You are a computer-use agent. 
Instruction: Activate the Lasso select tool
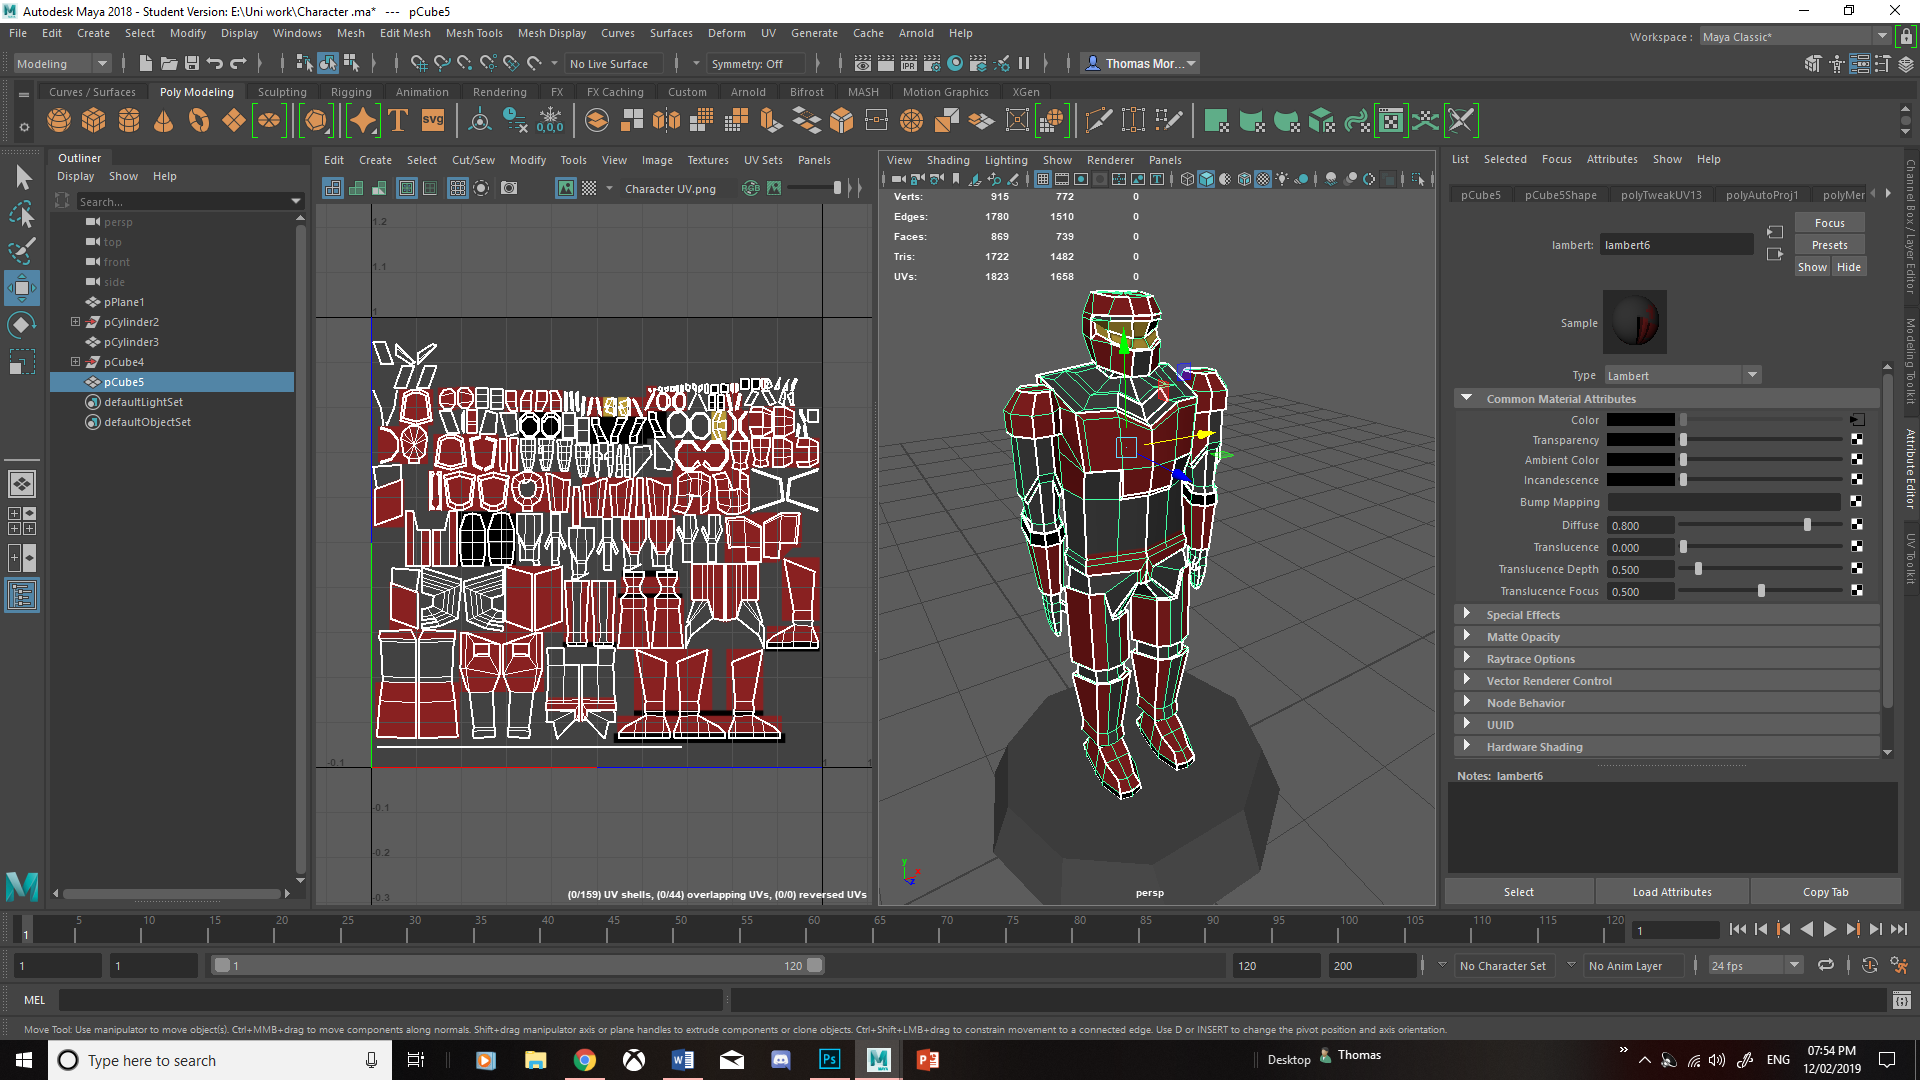click(x=22, y=214)
